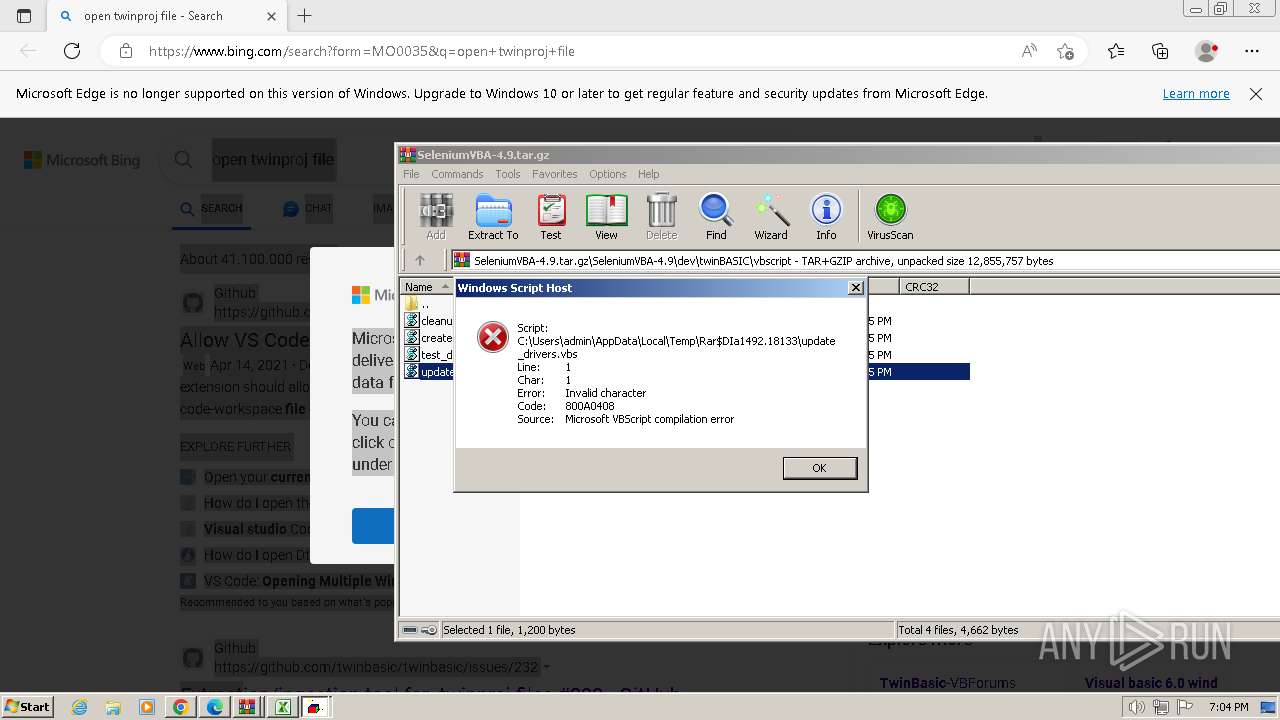Switch to Excel in taskbar
Viewport: 1280px width, 720px height.
[x=282, y=707]
